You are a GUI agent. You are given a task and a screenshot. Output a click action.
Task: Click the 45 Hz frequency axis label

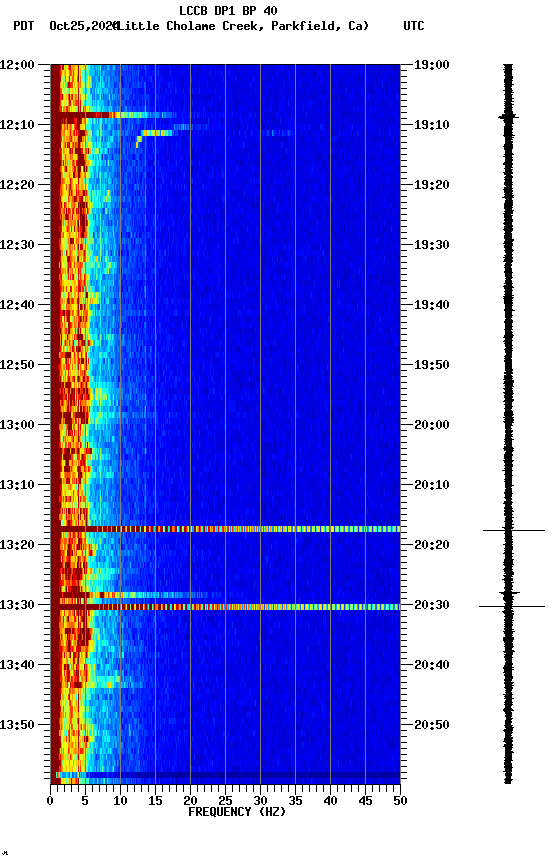[365, 801]
